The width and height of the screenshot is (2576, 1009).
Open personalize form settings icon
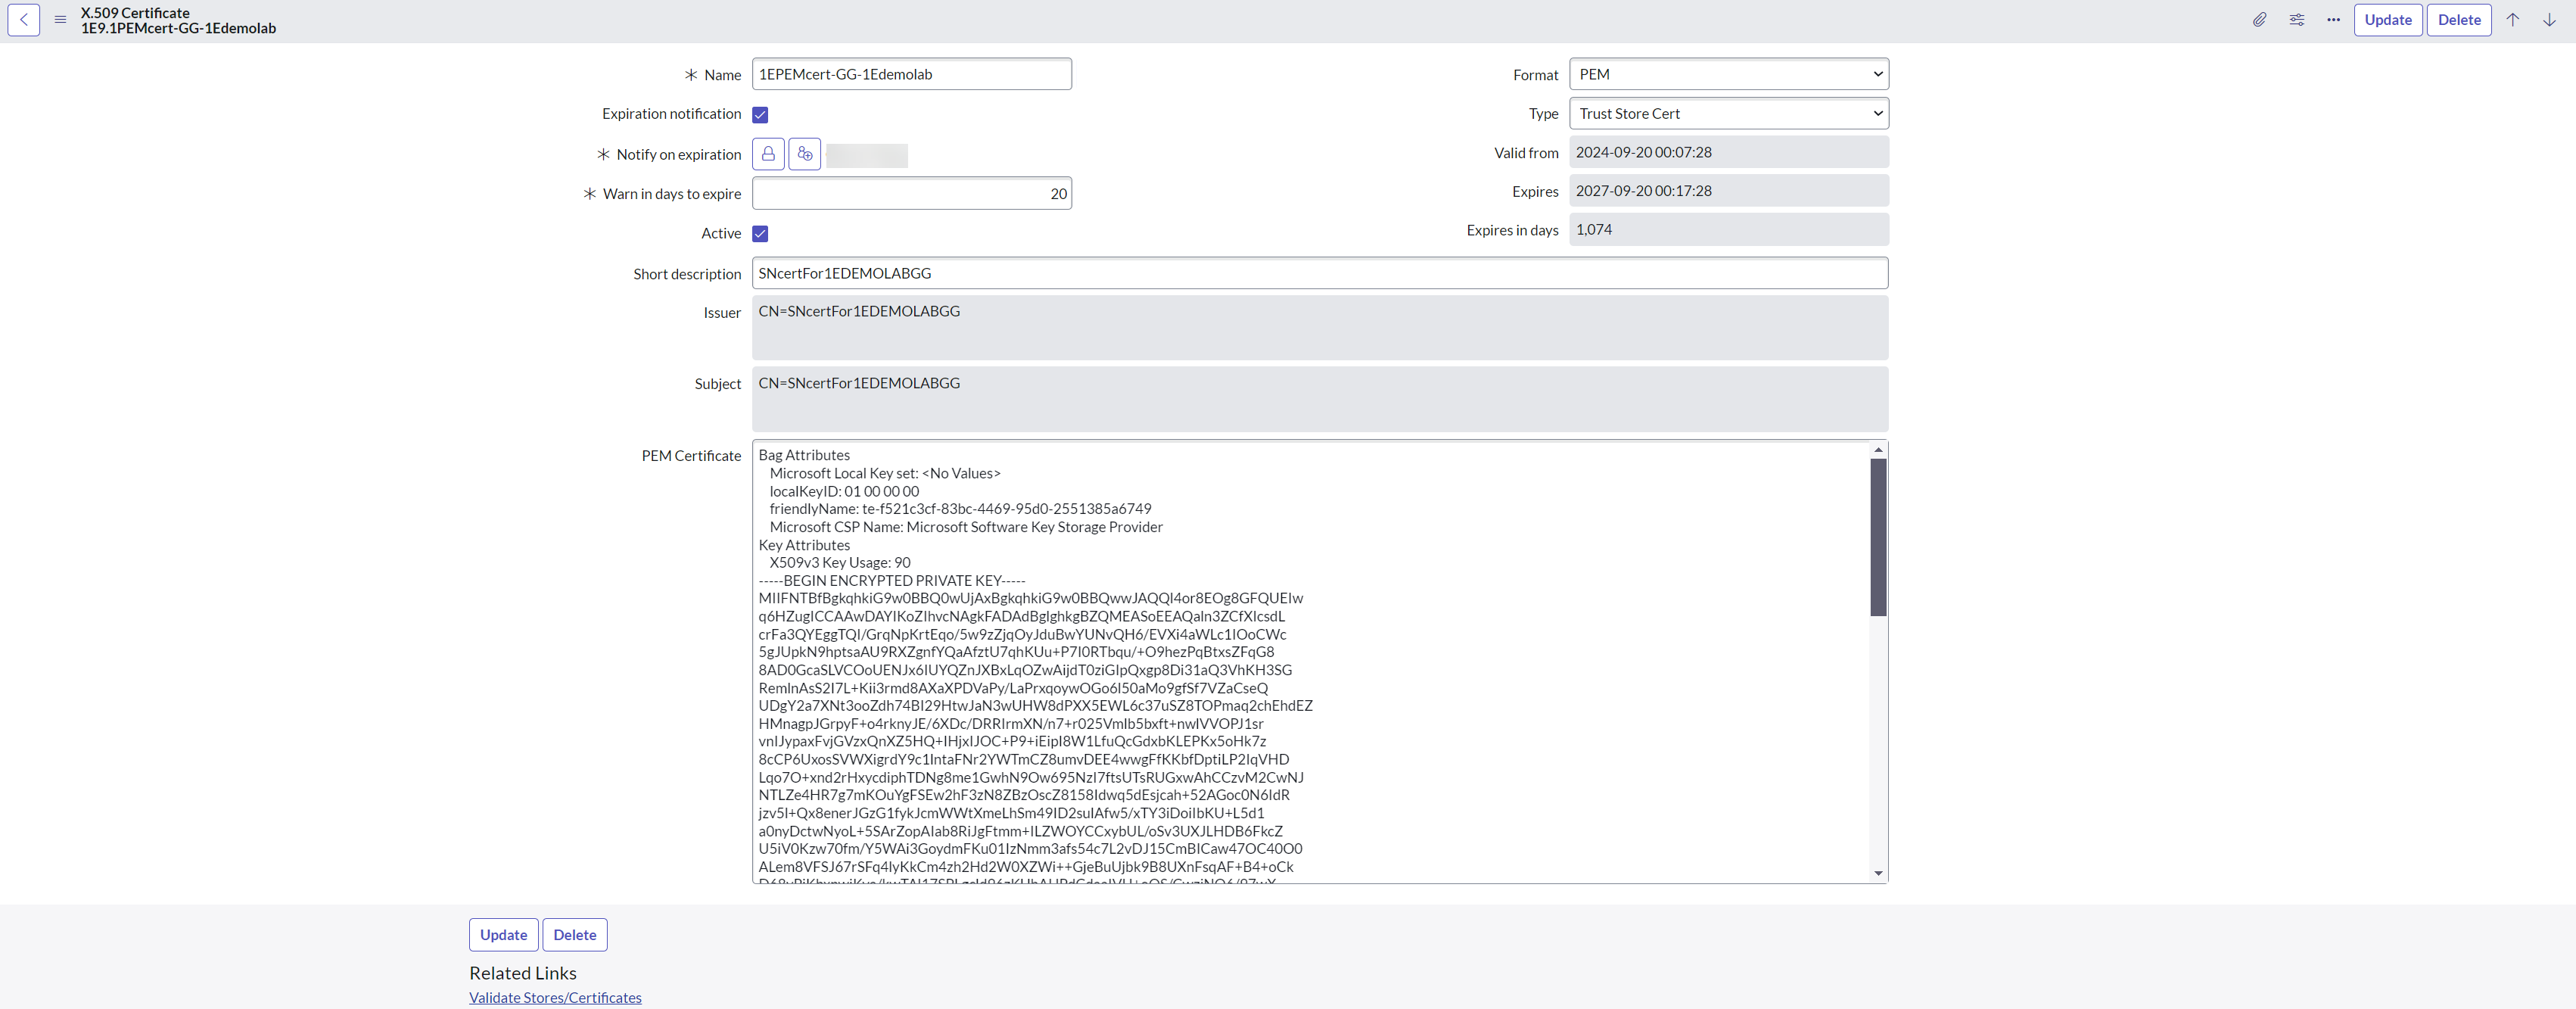point(2296,20)
